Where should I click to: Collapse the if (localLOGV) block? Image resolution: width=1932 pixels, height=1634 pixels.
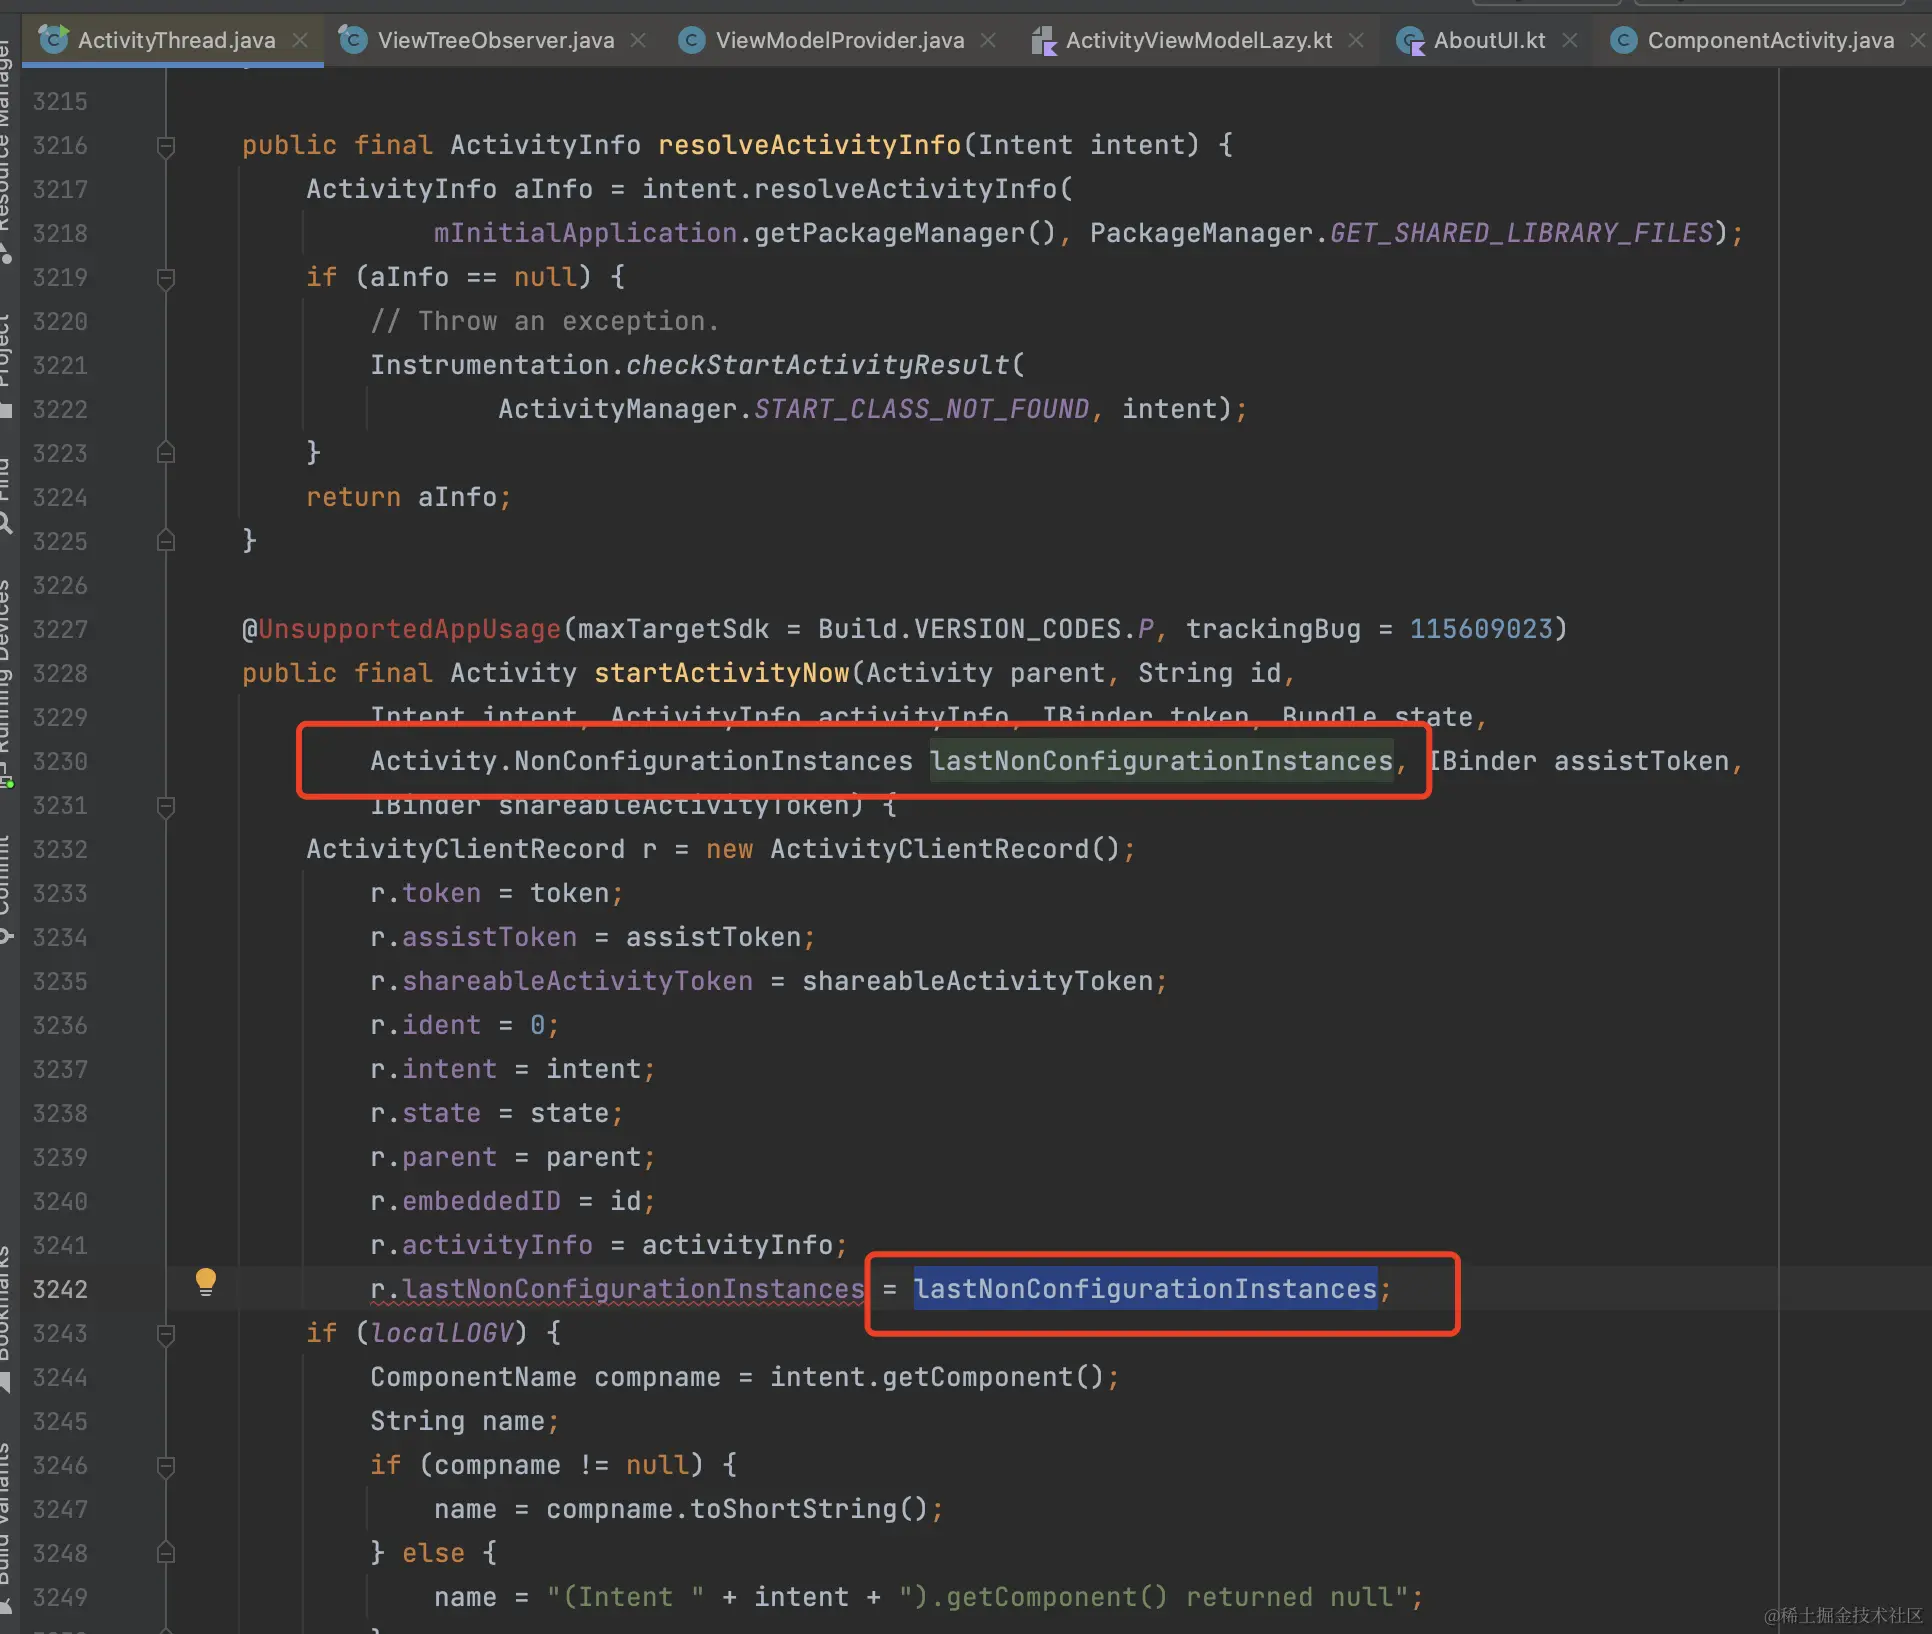point(166,1334)
